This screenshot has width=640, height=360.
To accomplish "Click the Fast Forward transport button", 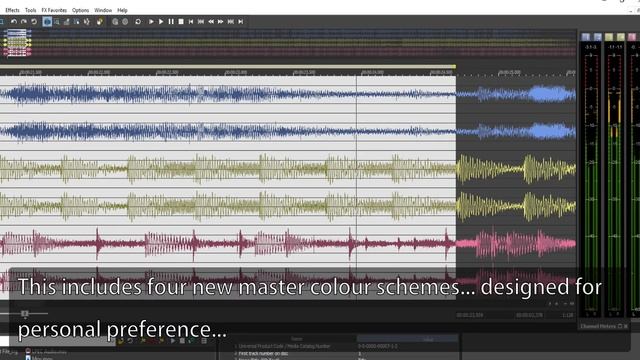I will (220, 22).
